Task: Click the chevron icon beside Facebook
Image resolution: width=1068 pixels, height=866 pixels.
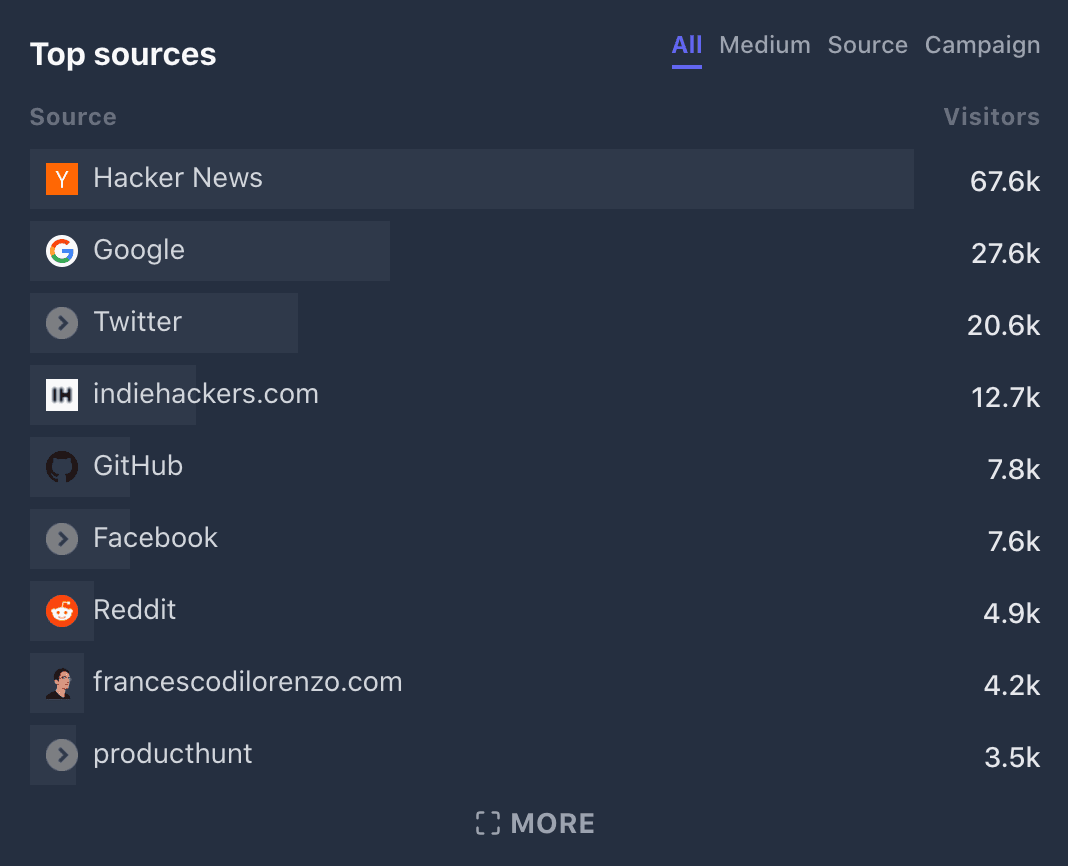Action: (62, 539)
